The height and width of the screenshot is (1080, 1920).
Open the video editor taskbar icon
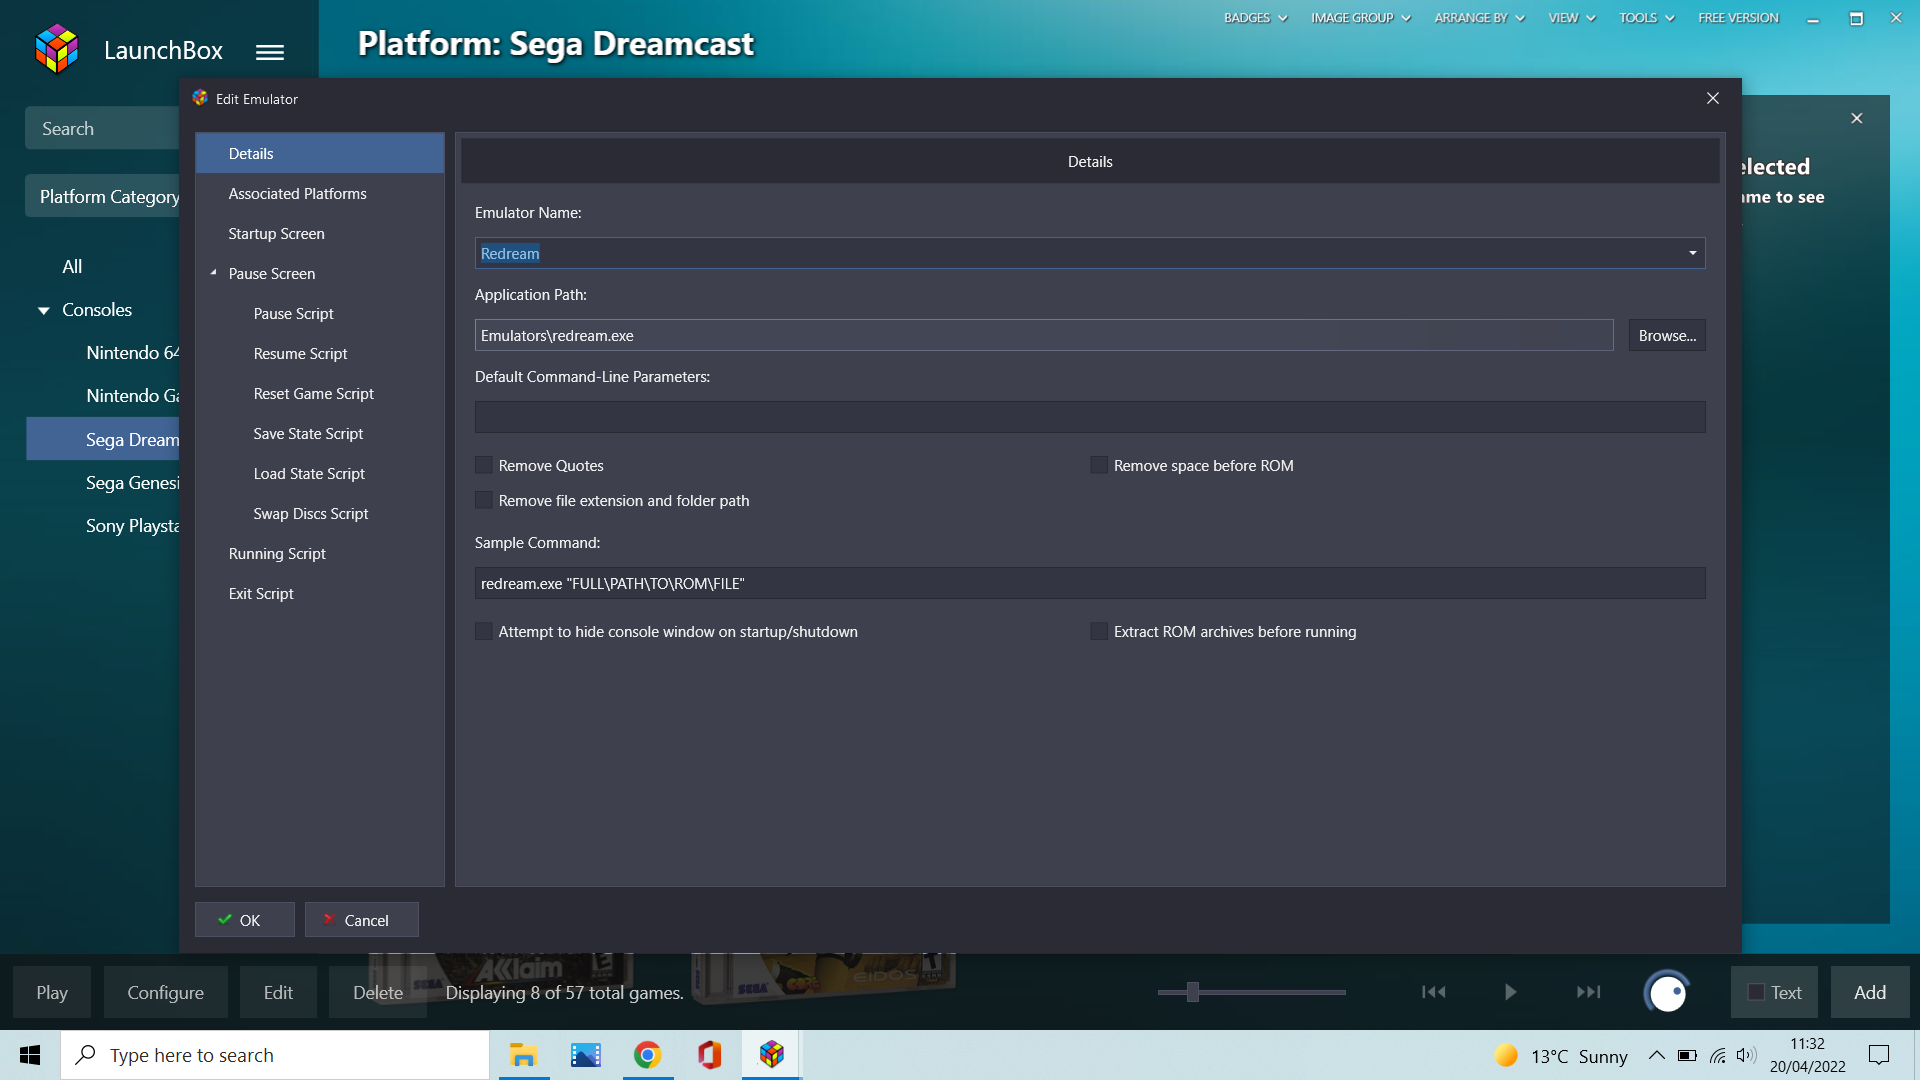(586, 1055)
